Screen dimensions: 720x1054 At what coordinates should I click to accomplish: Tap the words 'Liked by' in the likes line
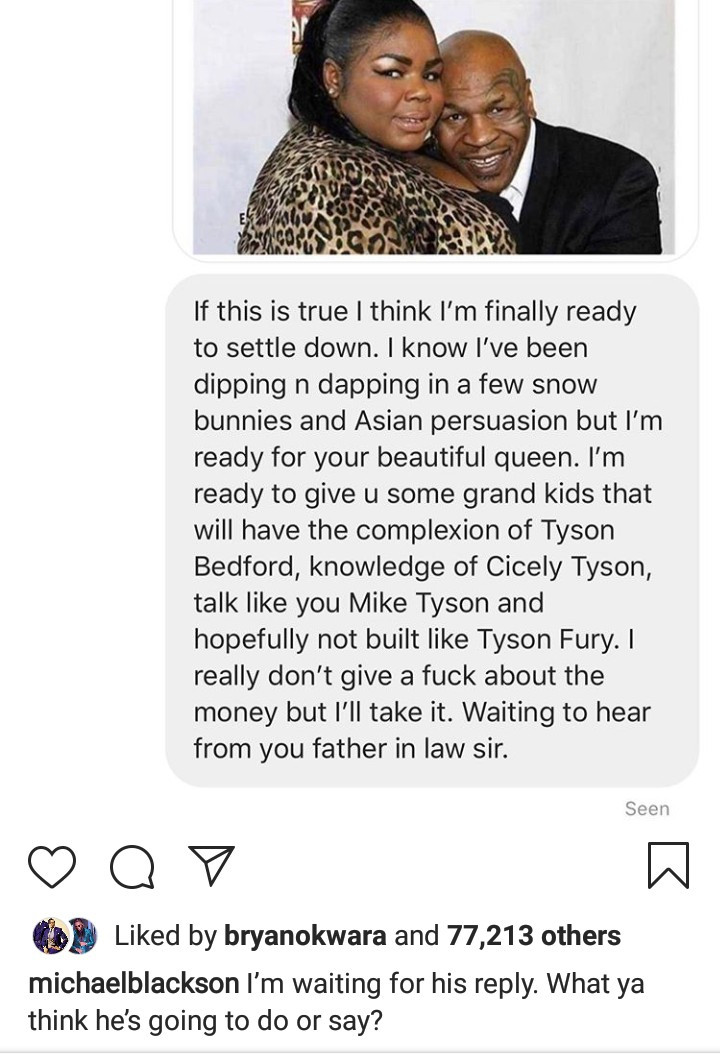click(x=165, y=936)
